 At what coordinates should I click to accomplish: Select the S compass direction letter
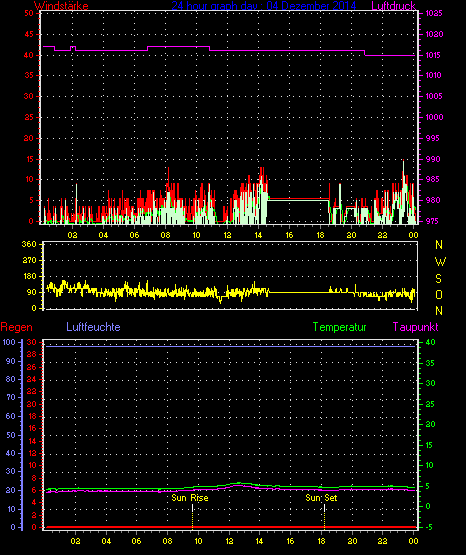tap(438, 279)
